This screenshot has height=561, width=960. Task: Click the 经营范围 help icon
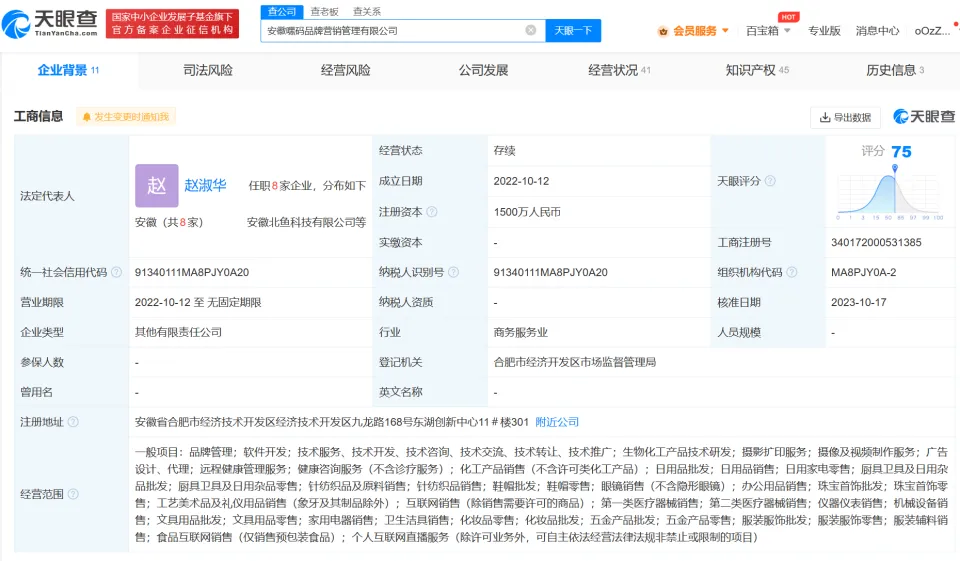[x=73, y=494]
